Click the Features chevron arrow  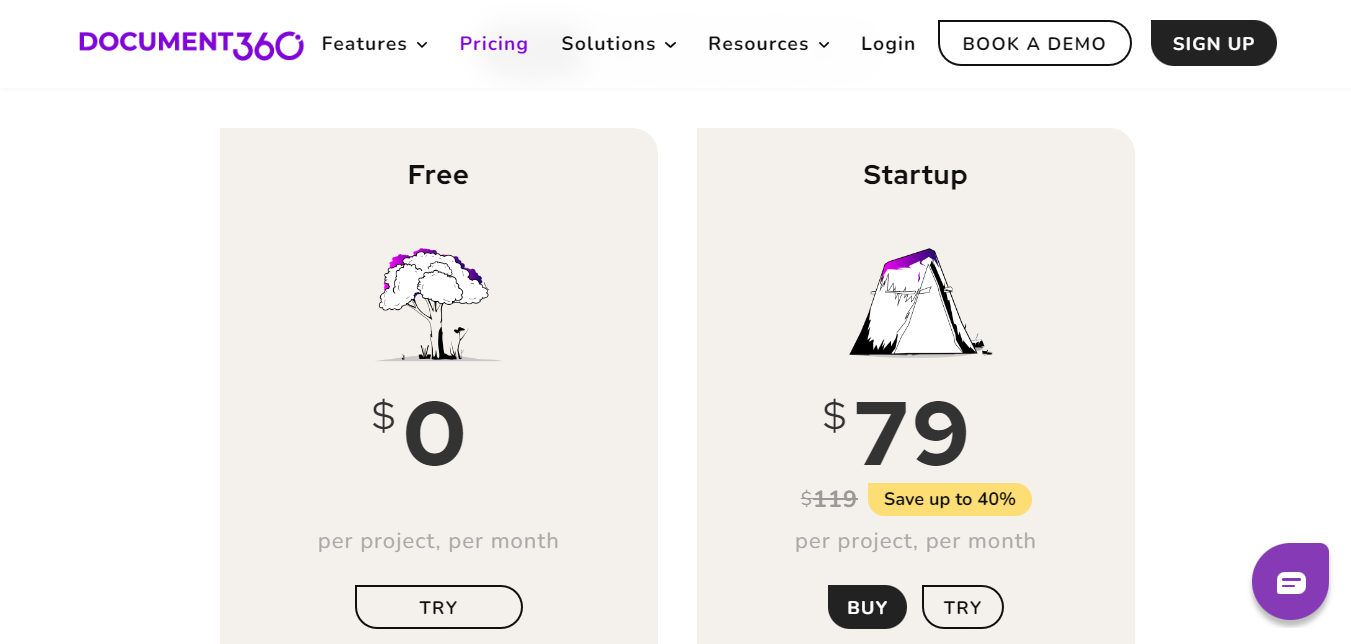[x=422, y=45]
